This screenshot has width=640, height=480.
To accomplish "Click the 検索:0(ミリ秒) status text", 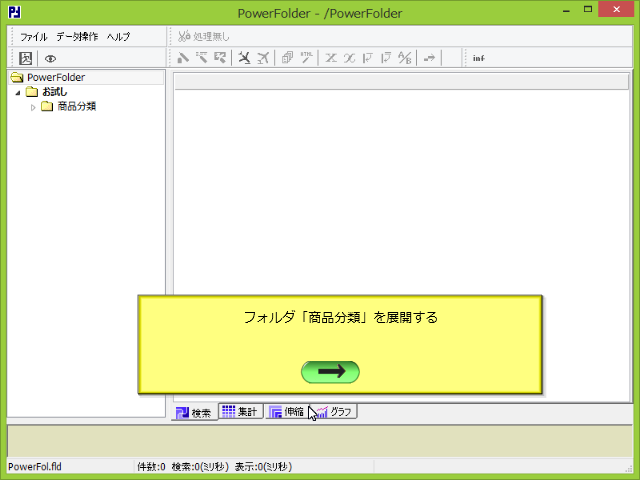I will (x=200, y=467).
